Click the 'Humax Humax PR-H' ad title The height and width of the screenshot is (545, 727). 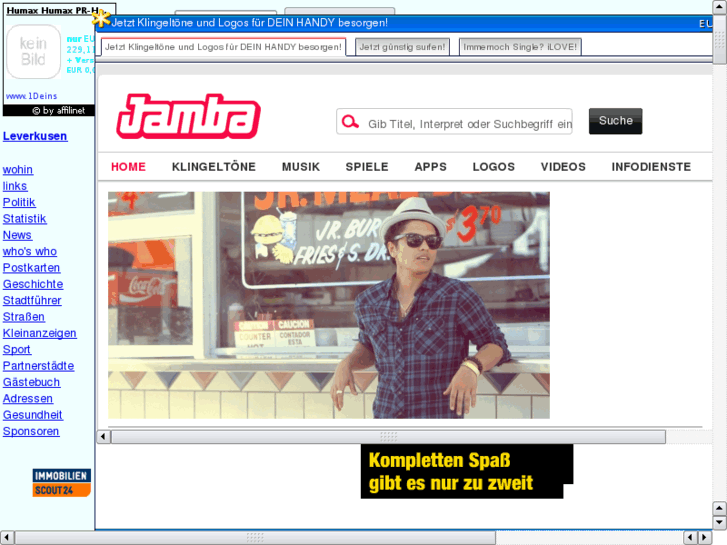coord(53,10)
